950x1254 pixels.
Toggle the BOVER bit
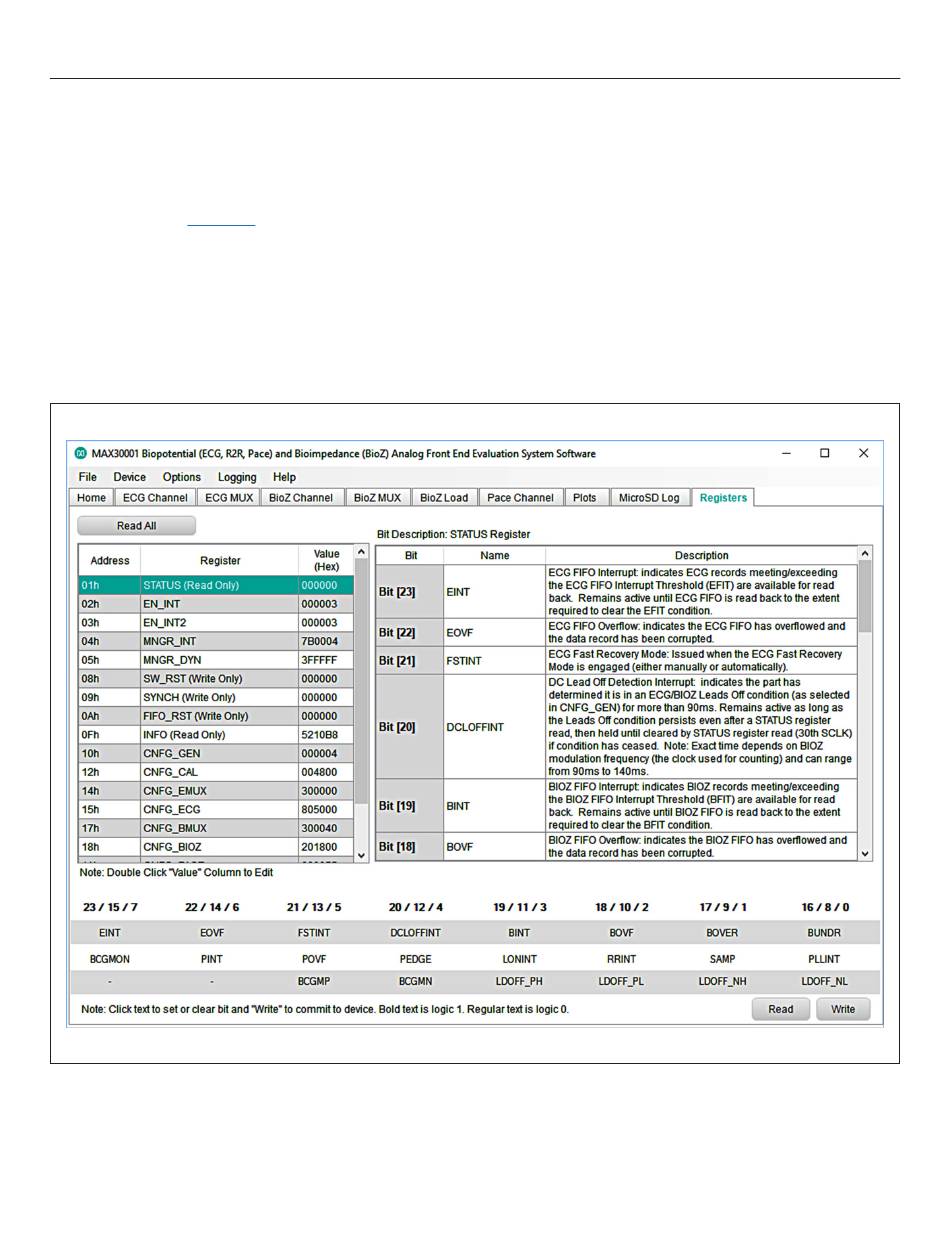[722, 933]
